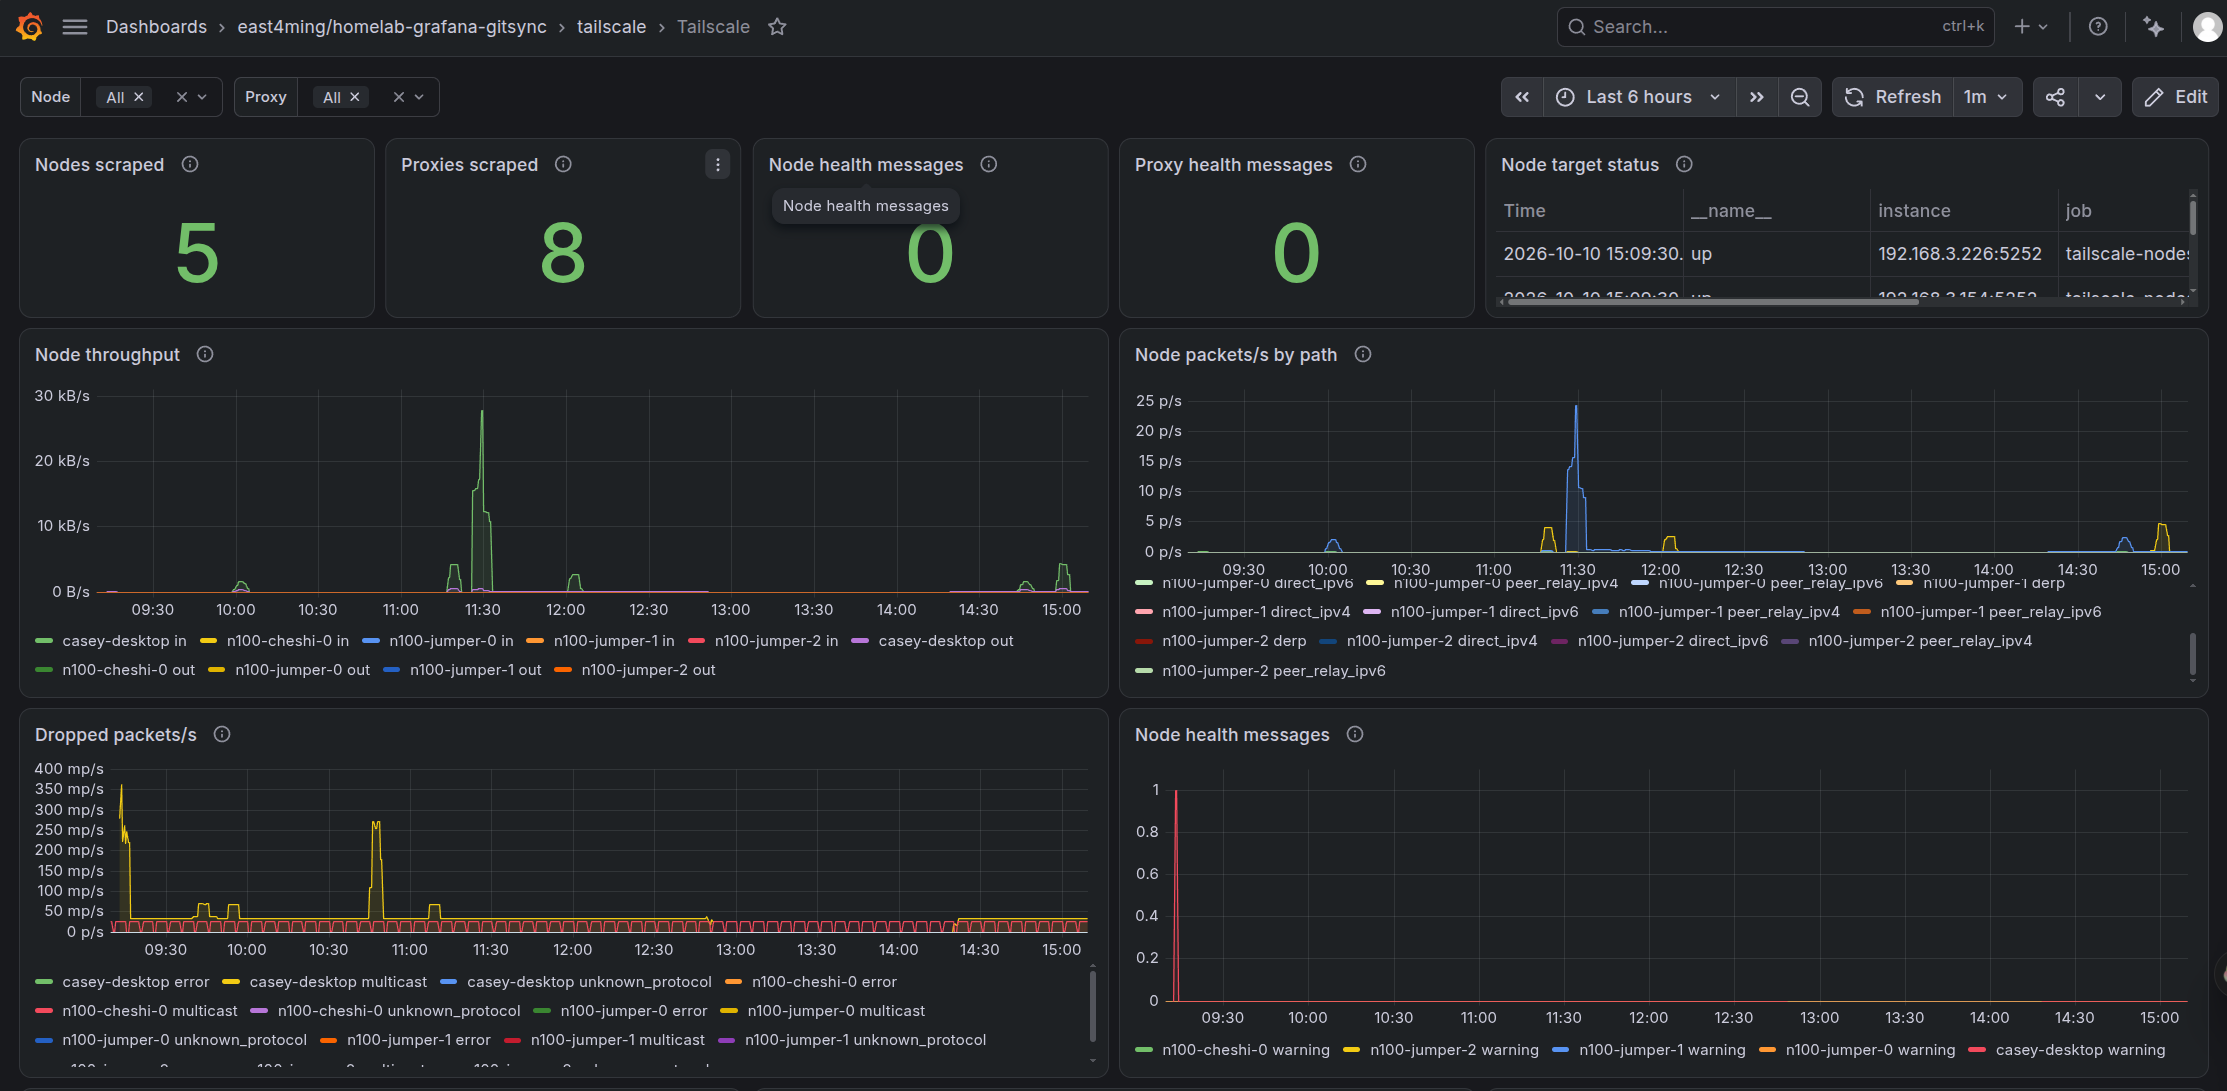Click color swatch for casey-desktop out
2227x1091 pixels.
[860, 641]
